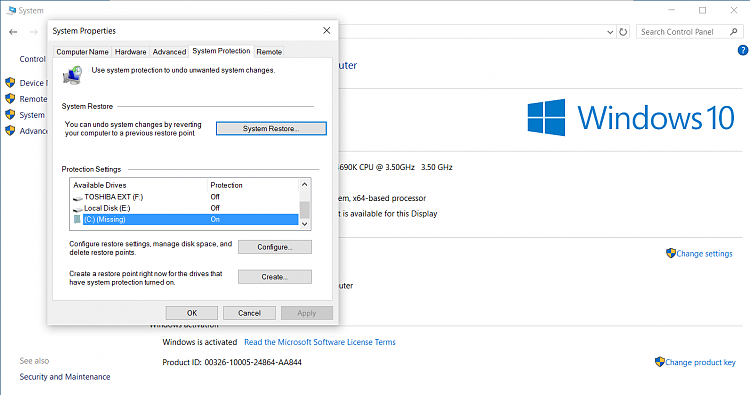The width and height of the screenshot is (750, 395).
Task: Click the (C:) Missing drive icon
Action: tap(77, 219)
